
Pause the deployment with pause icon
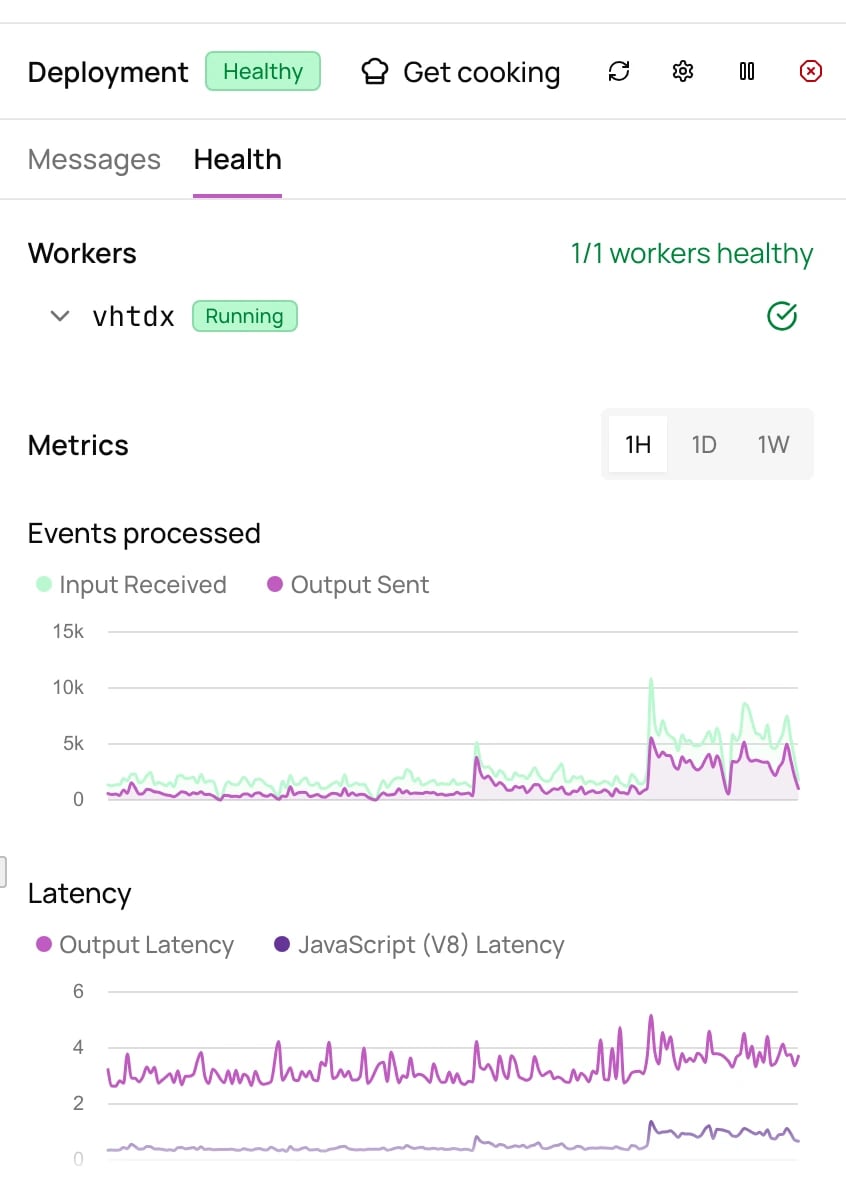[747, 71]
